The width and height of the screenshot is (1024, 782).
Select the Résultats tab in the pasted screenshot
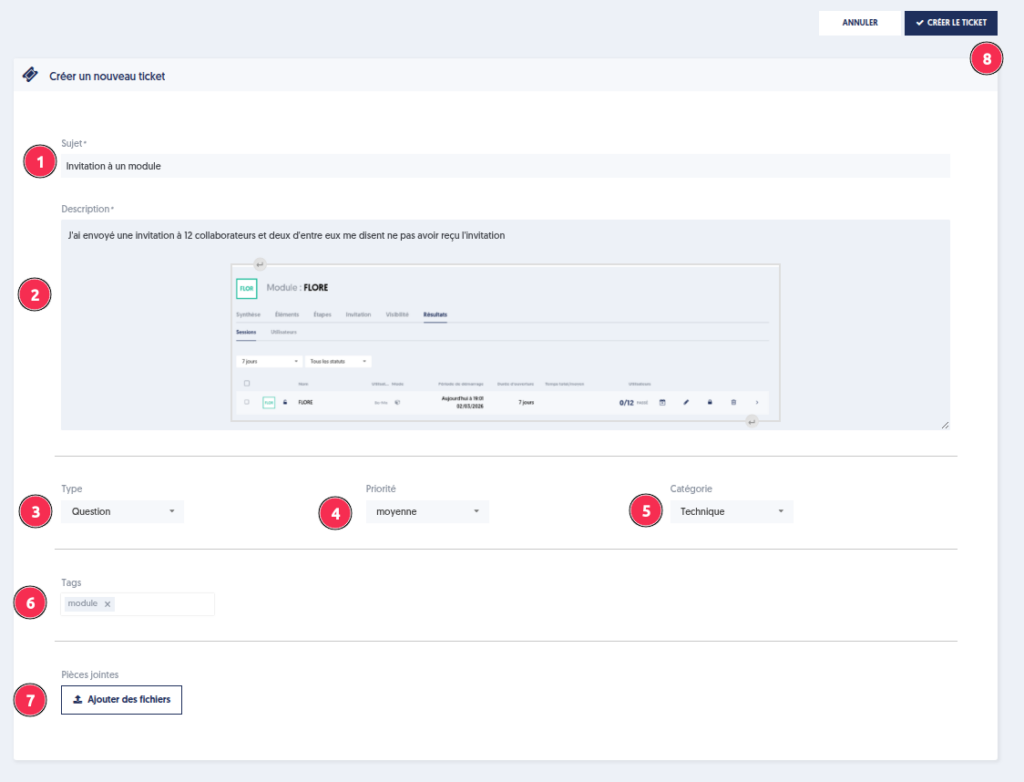(x=435, y=314)
